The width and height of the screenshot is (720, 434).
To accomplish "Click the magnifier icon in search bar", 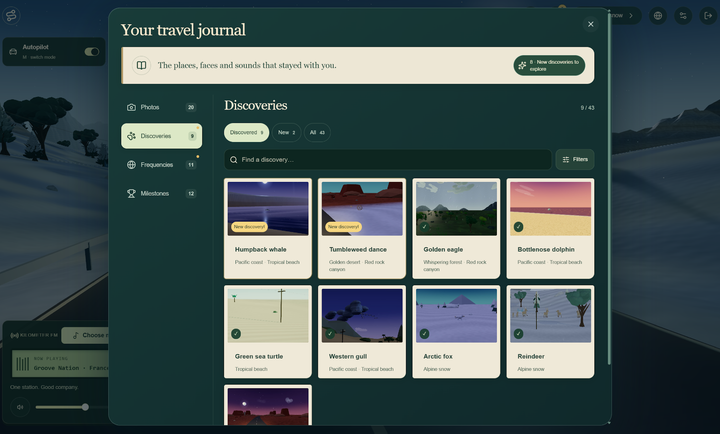I will click(x=234, y=160).
